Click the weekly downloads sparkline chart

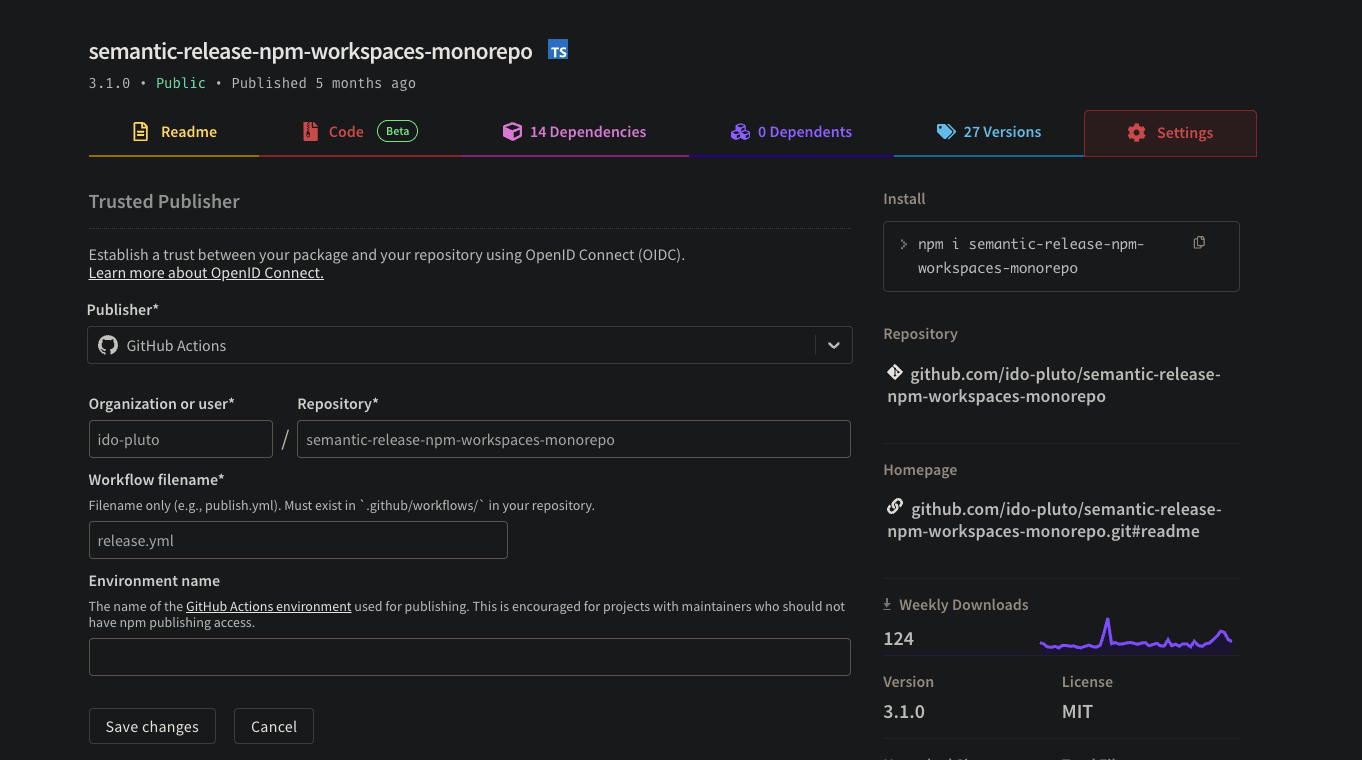[x=1136, y=636]
